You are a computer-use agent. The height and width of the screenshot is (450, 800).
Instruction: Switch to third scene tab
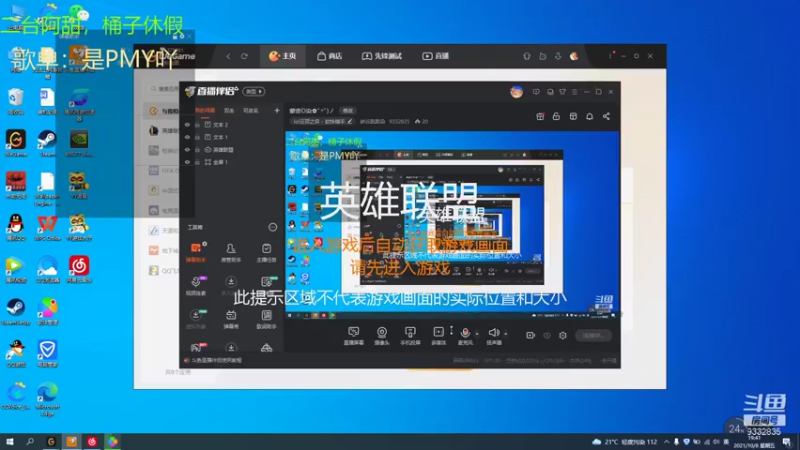pyautogui.click(x=251, y=111)
